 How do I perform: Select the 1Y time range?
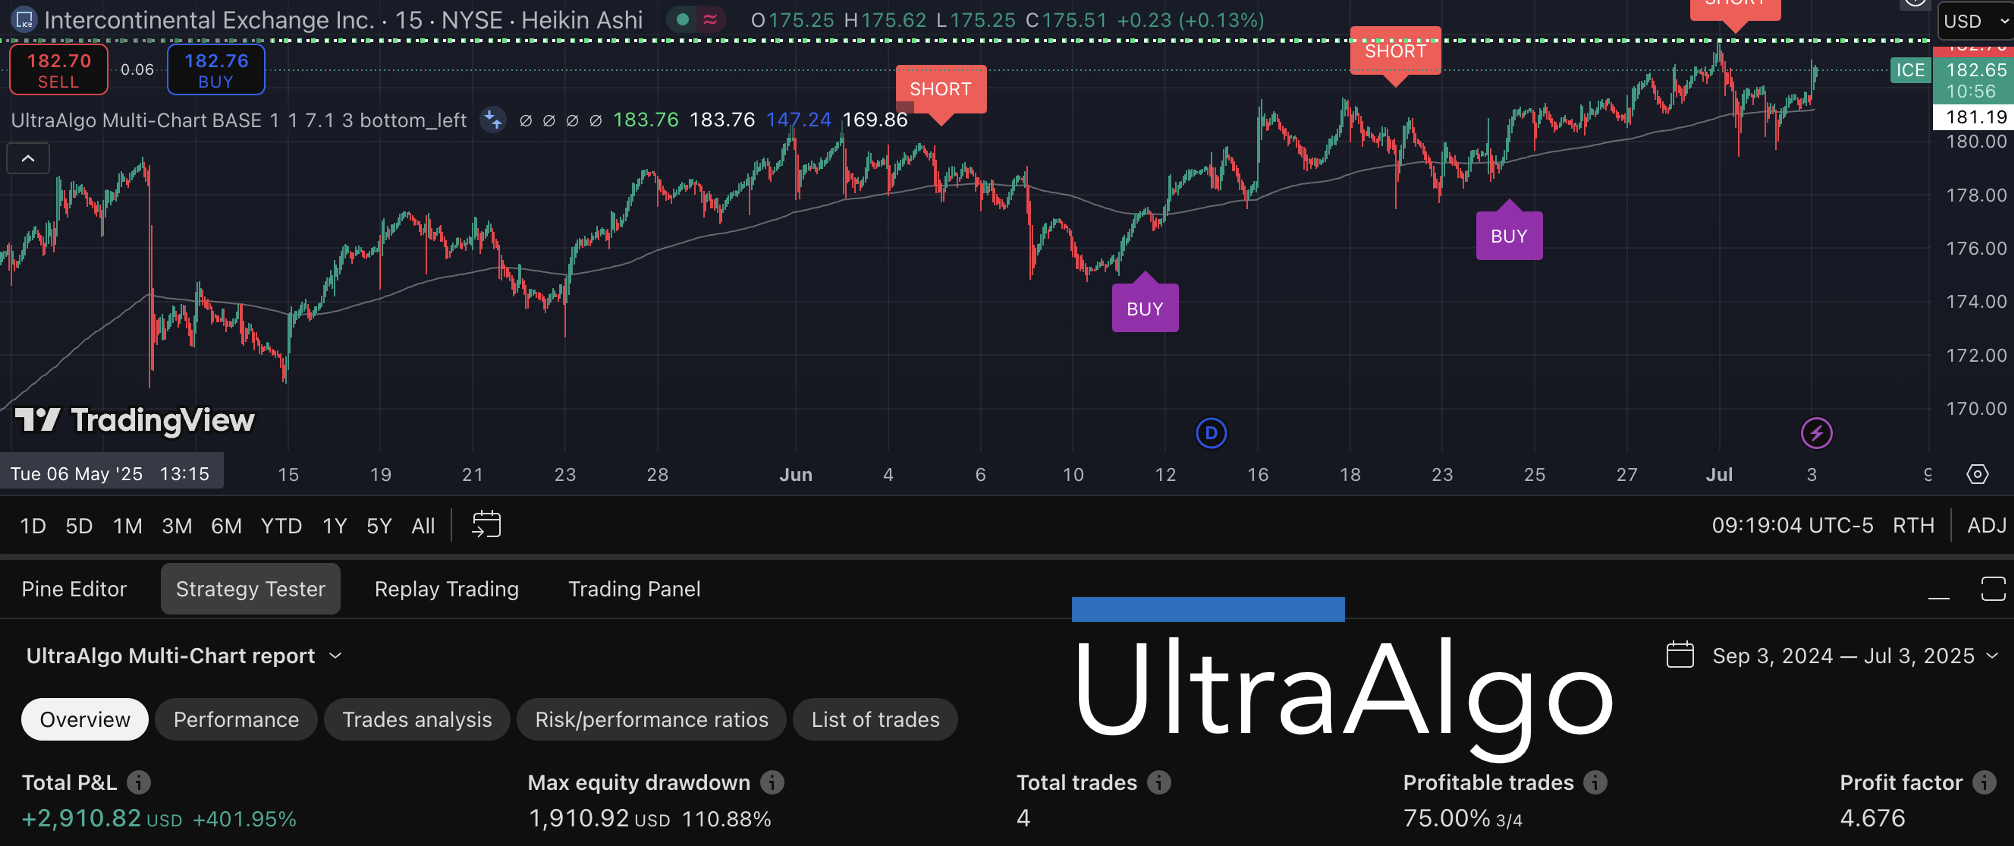click(x=335, y=526)
